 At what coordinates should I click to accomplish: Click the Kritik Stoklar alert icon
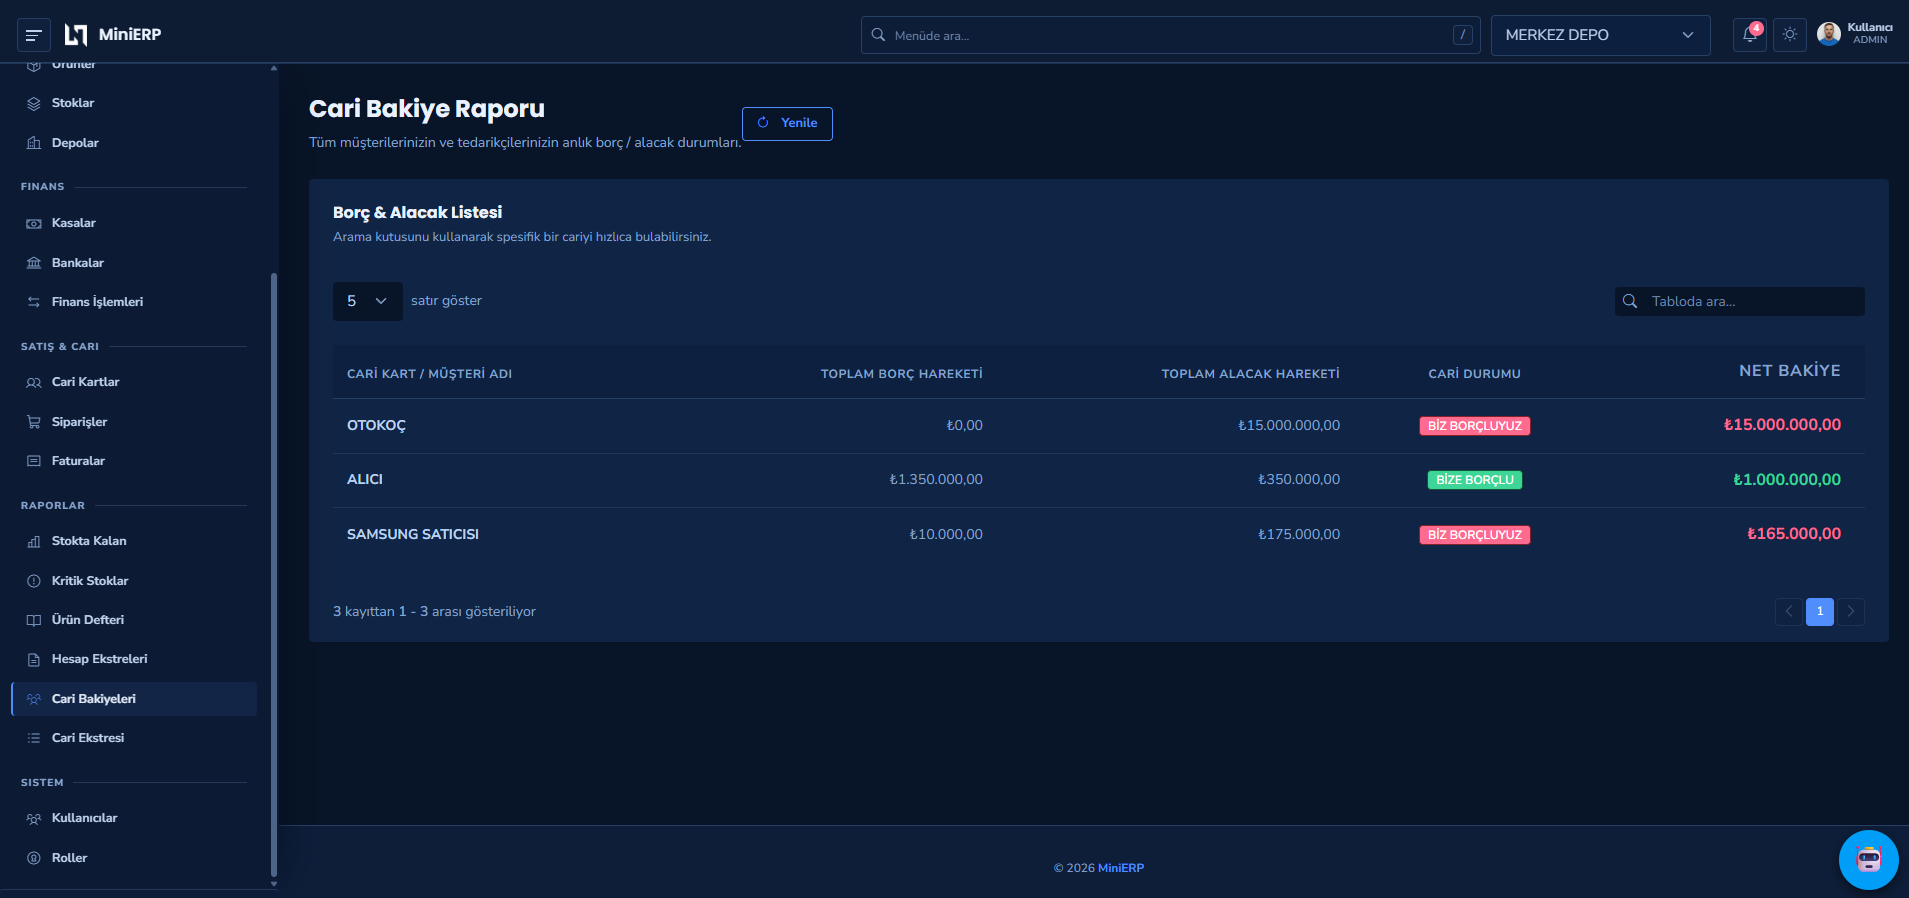pos(34,581)
